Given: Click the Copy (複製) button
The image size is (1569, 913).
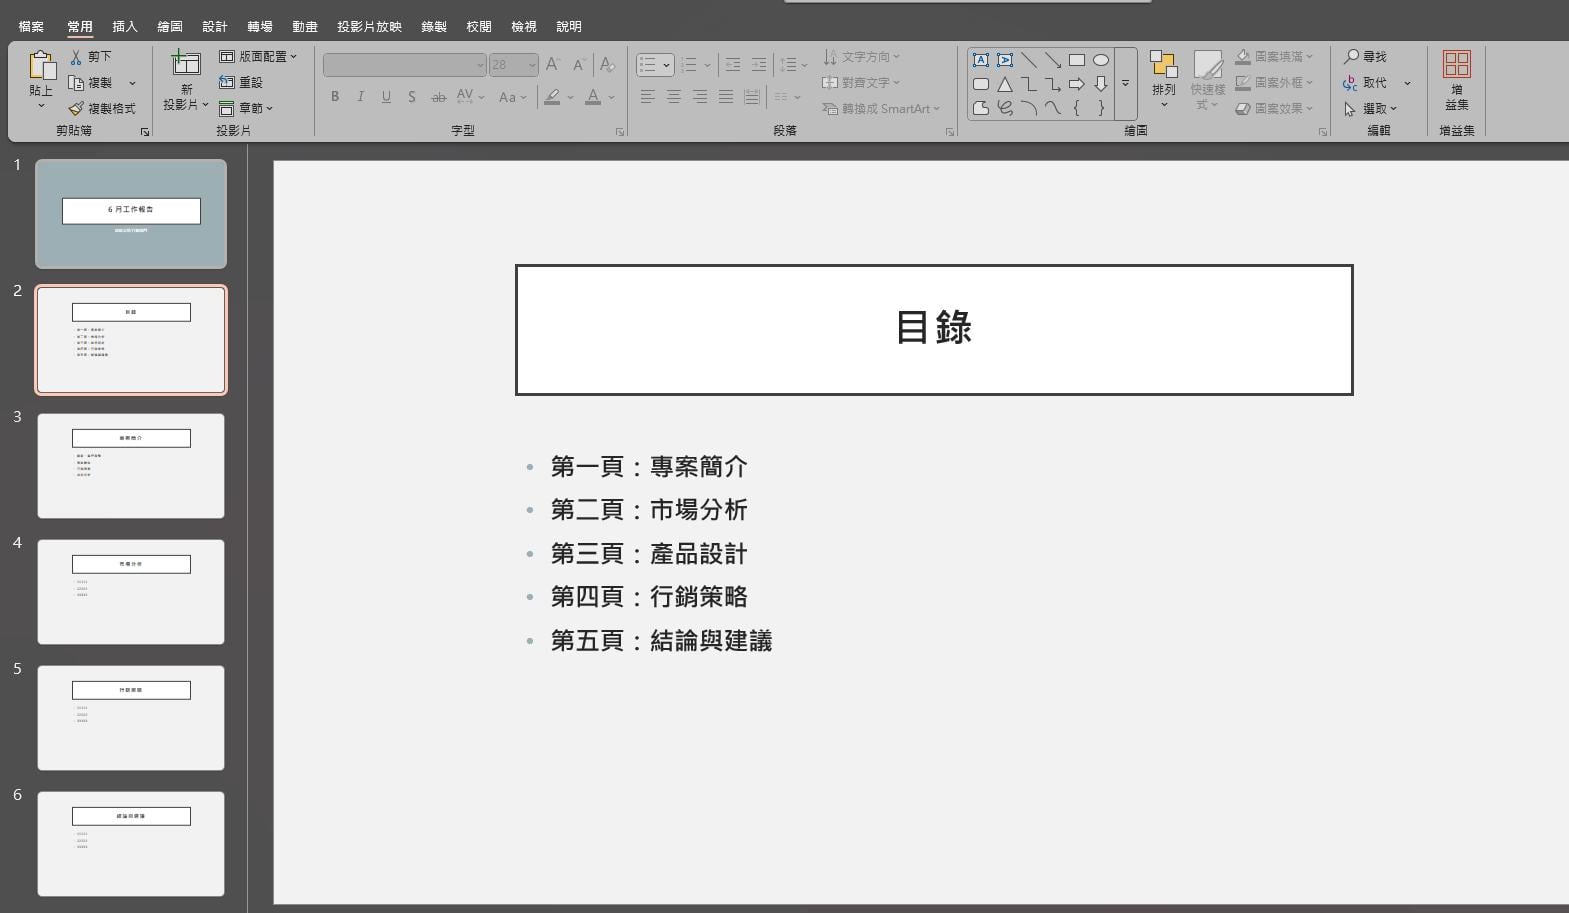Looking at the screenshot, I should (90, 83).
